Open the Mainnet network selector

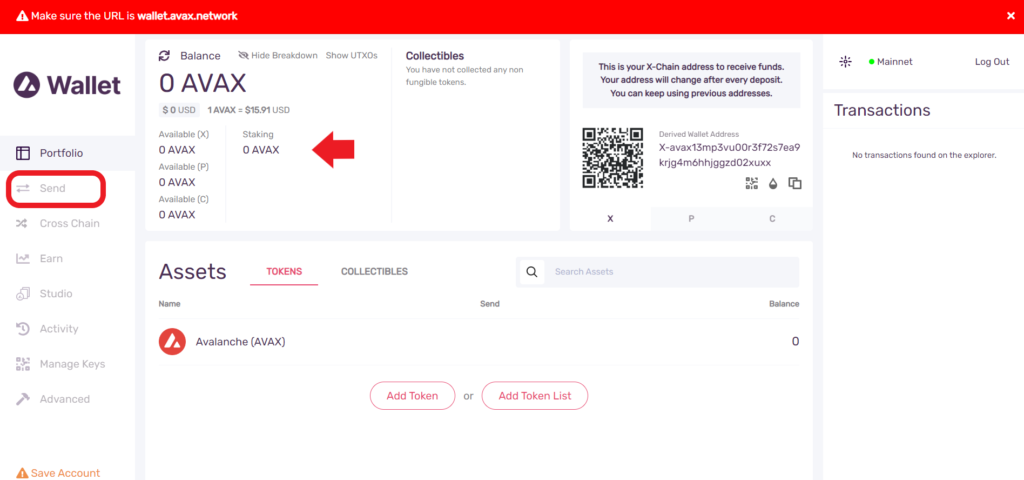tap(891, 62)
